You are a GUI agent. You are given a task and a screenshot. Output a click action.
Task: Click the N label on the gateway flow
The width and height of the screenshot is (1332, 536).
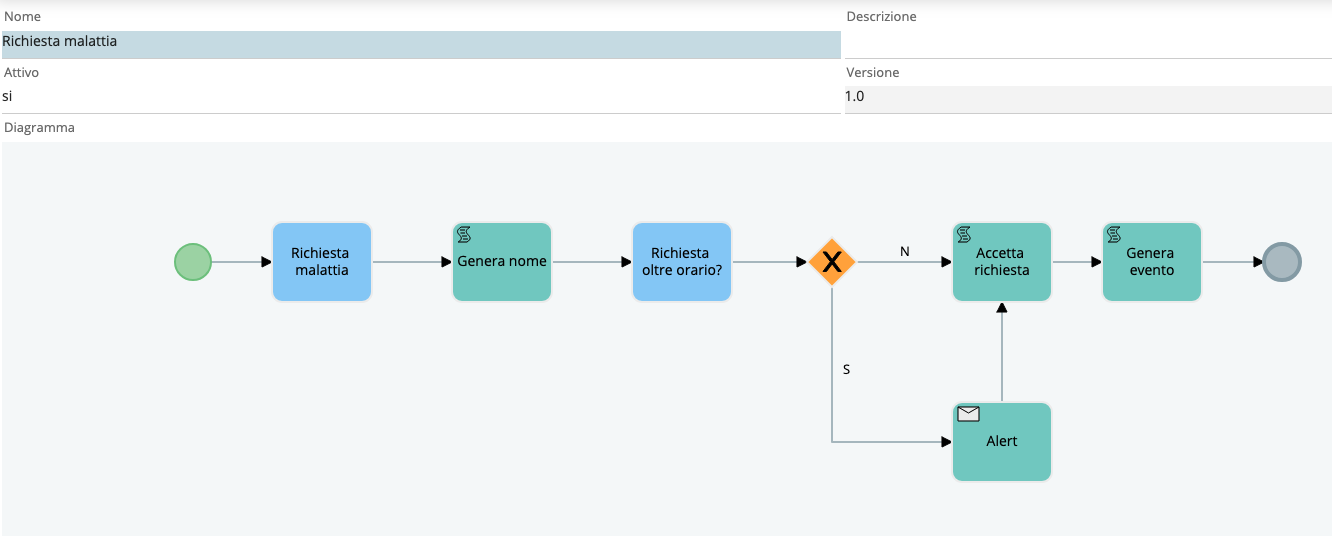pos(905,252)
